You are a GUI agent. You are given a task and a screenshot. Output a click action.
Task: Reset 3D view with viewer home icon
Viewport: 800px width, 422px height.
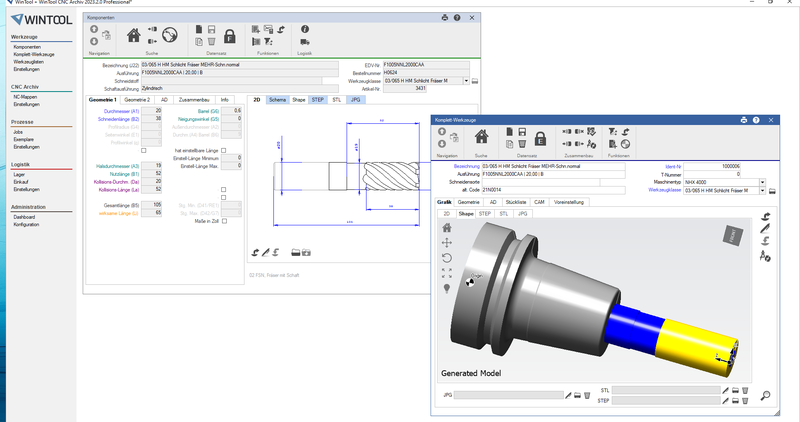tap(447, 228)
